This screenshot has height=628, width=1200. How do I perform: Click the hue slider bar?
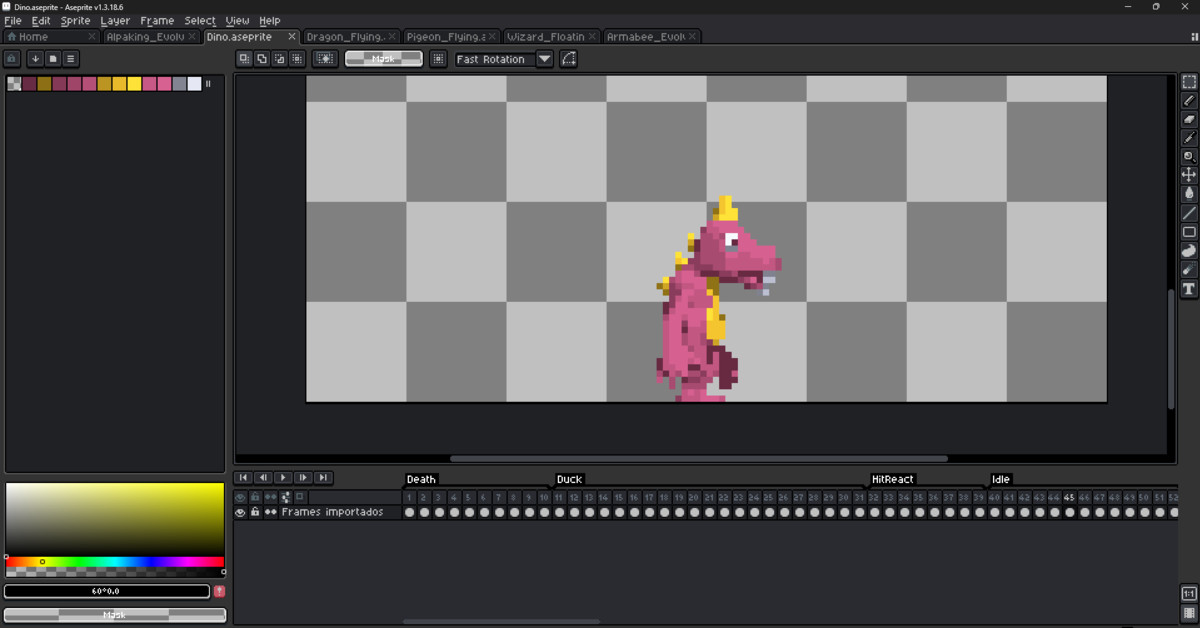point(115,562)
